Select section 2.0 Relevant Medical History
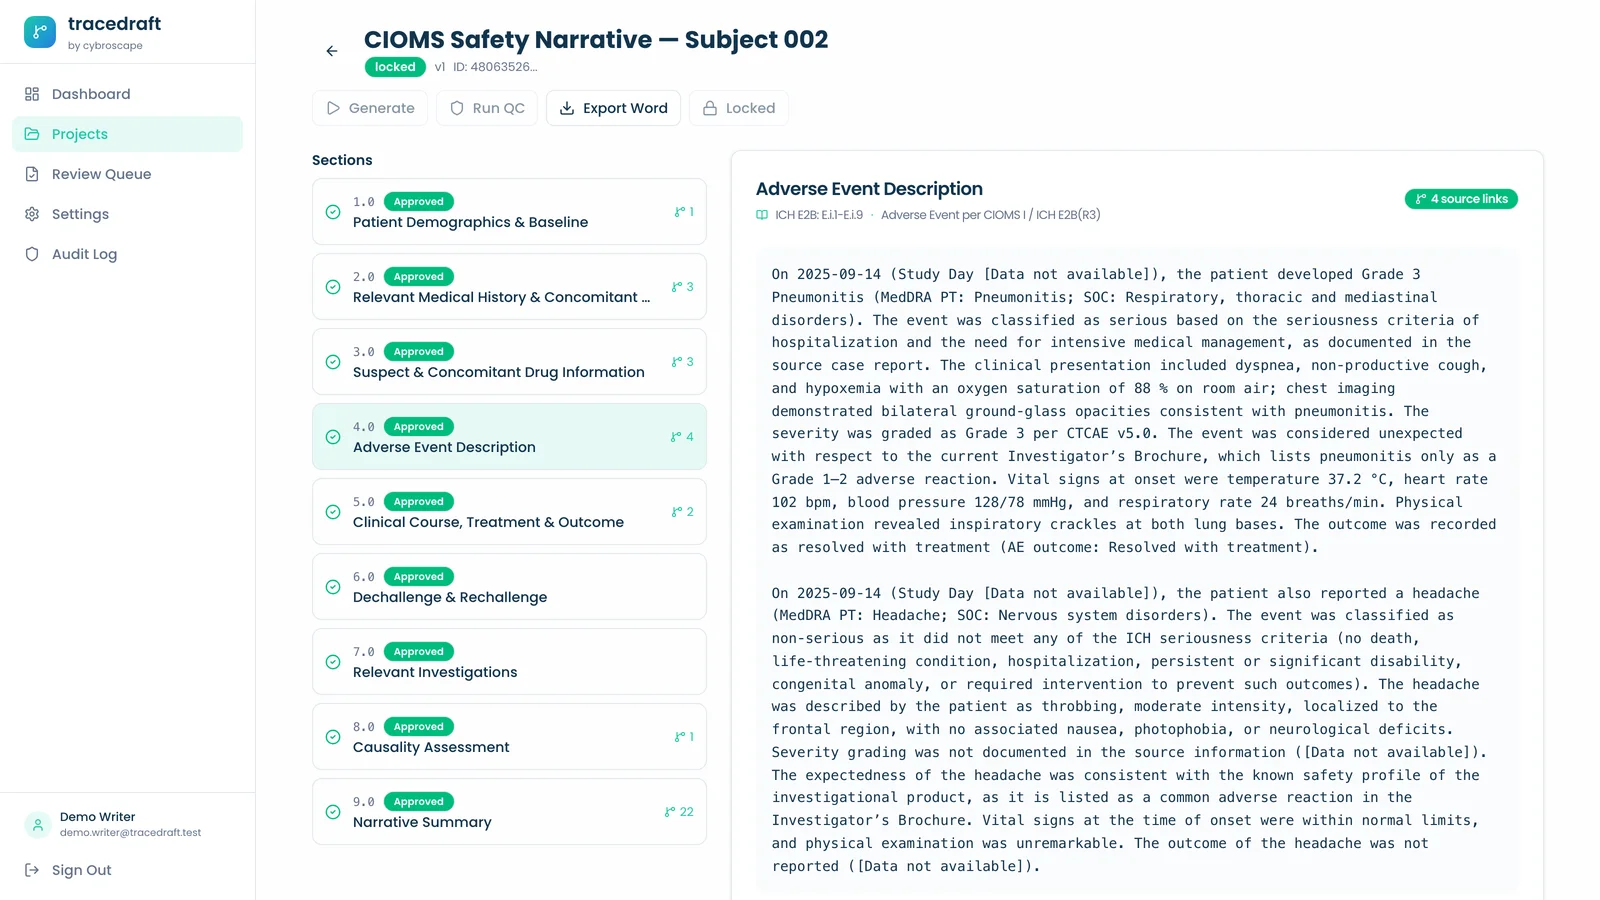 [509, 287]
